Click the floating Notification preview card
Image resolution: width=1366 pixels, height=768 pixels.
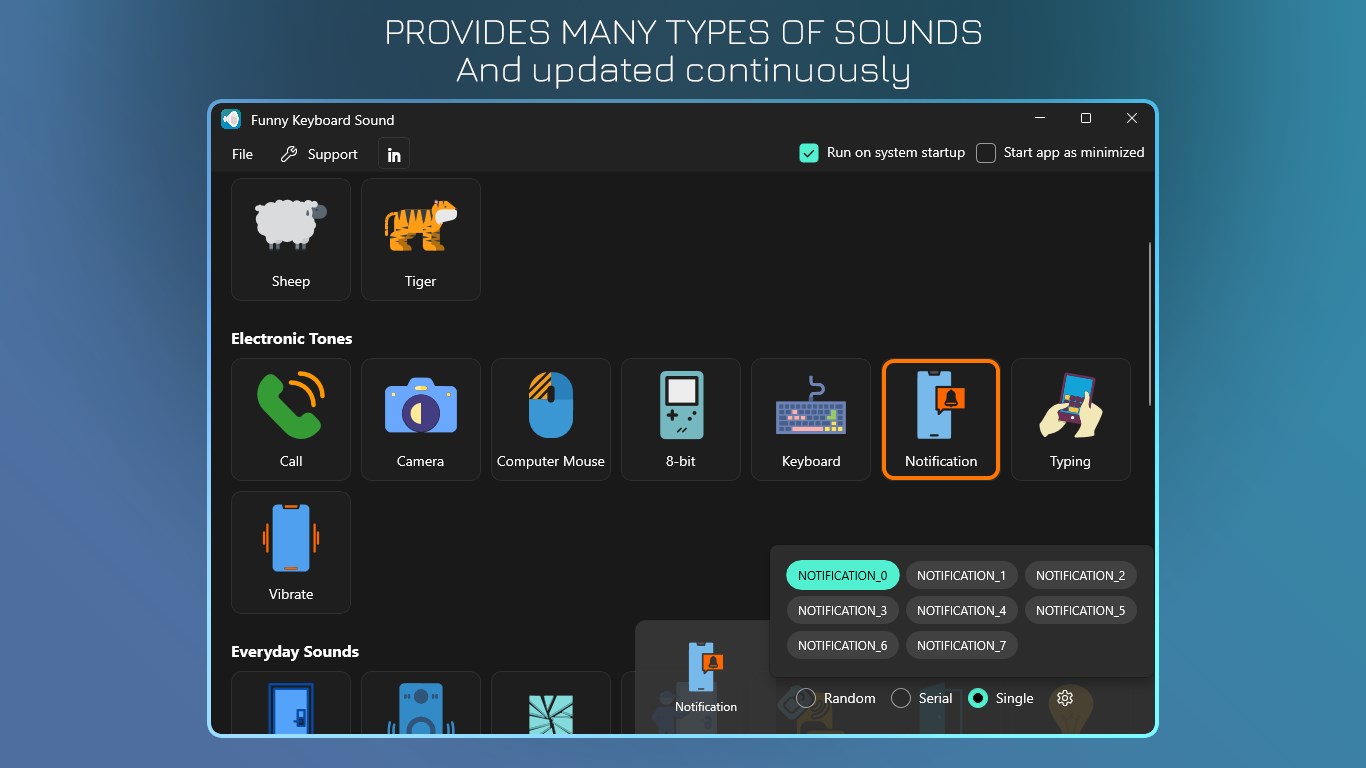706,677
